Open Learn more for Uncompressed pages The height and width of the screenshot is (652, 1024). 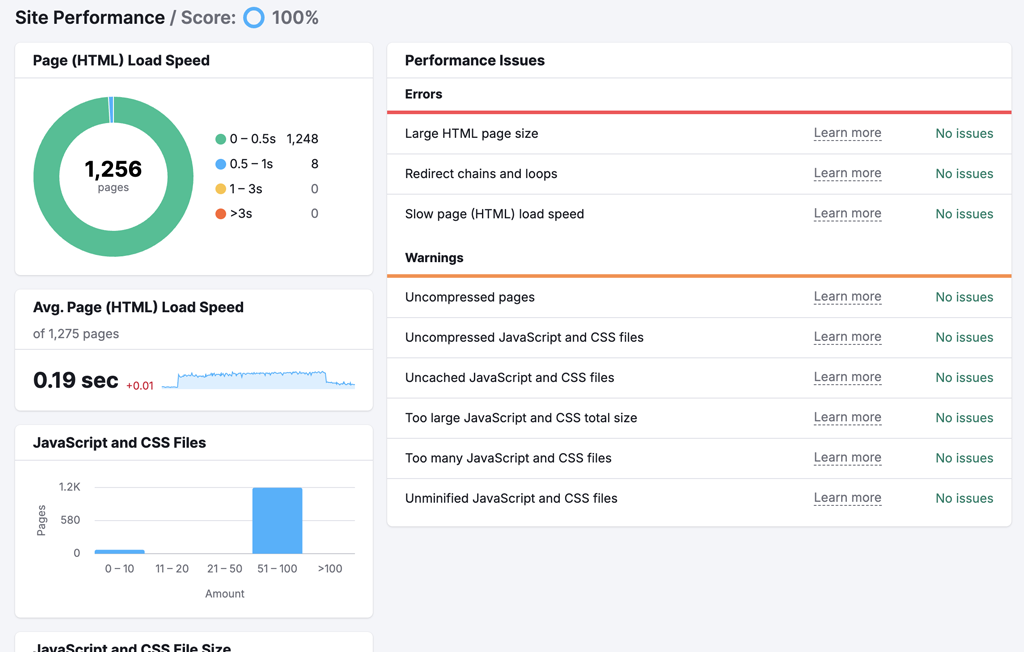coord(847,297)
